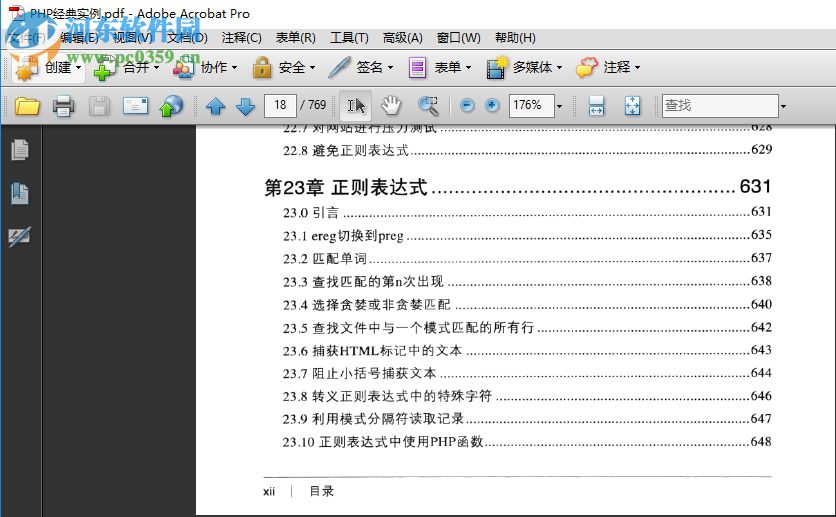Click the 查找 search input box
The width and height of the screenshot is (836, 517).
click(x=720, y=106)
